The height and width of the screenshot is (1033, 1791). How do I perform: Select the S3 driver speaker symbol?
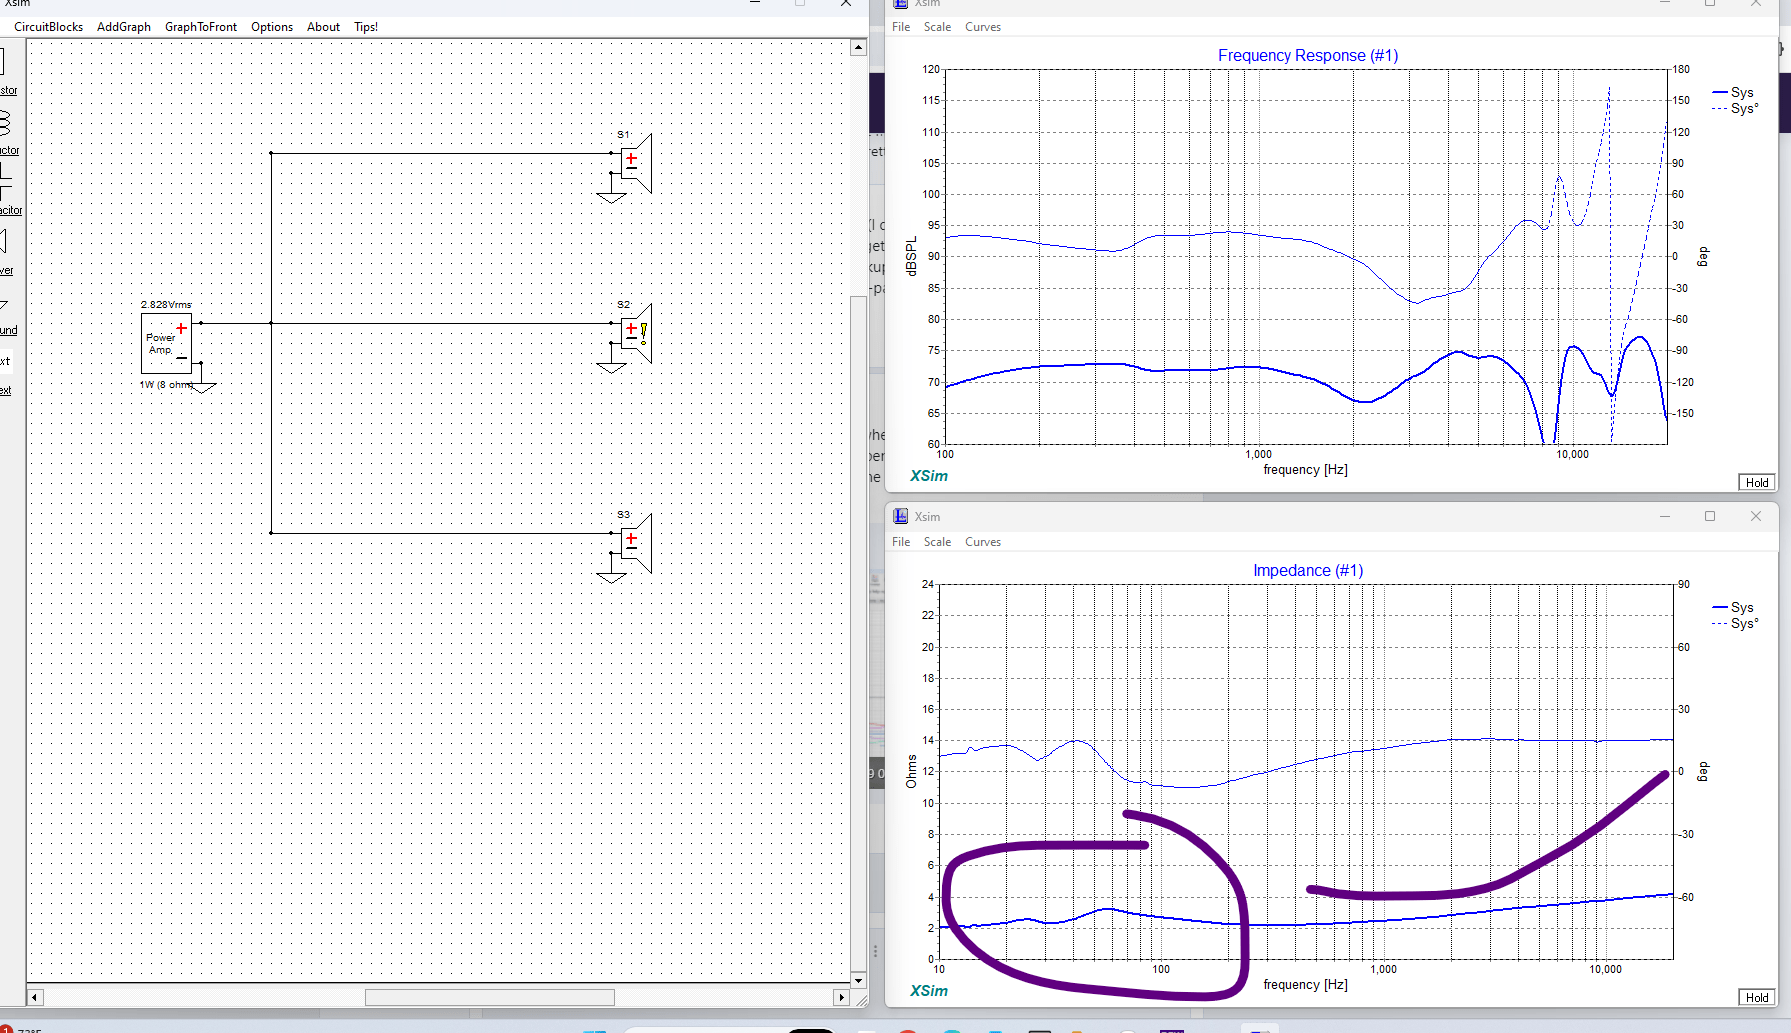click(636, 543)
